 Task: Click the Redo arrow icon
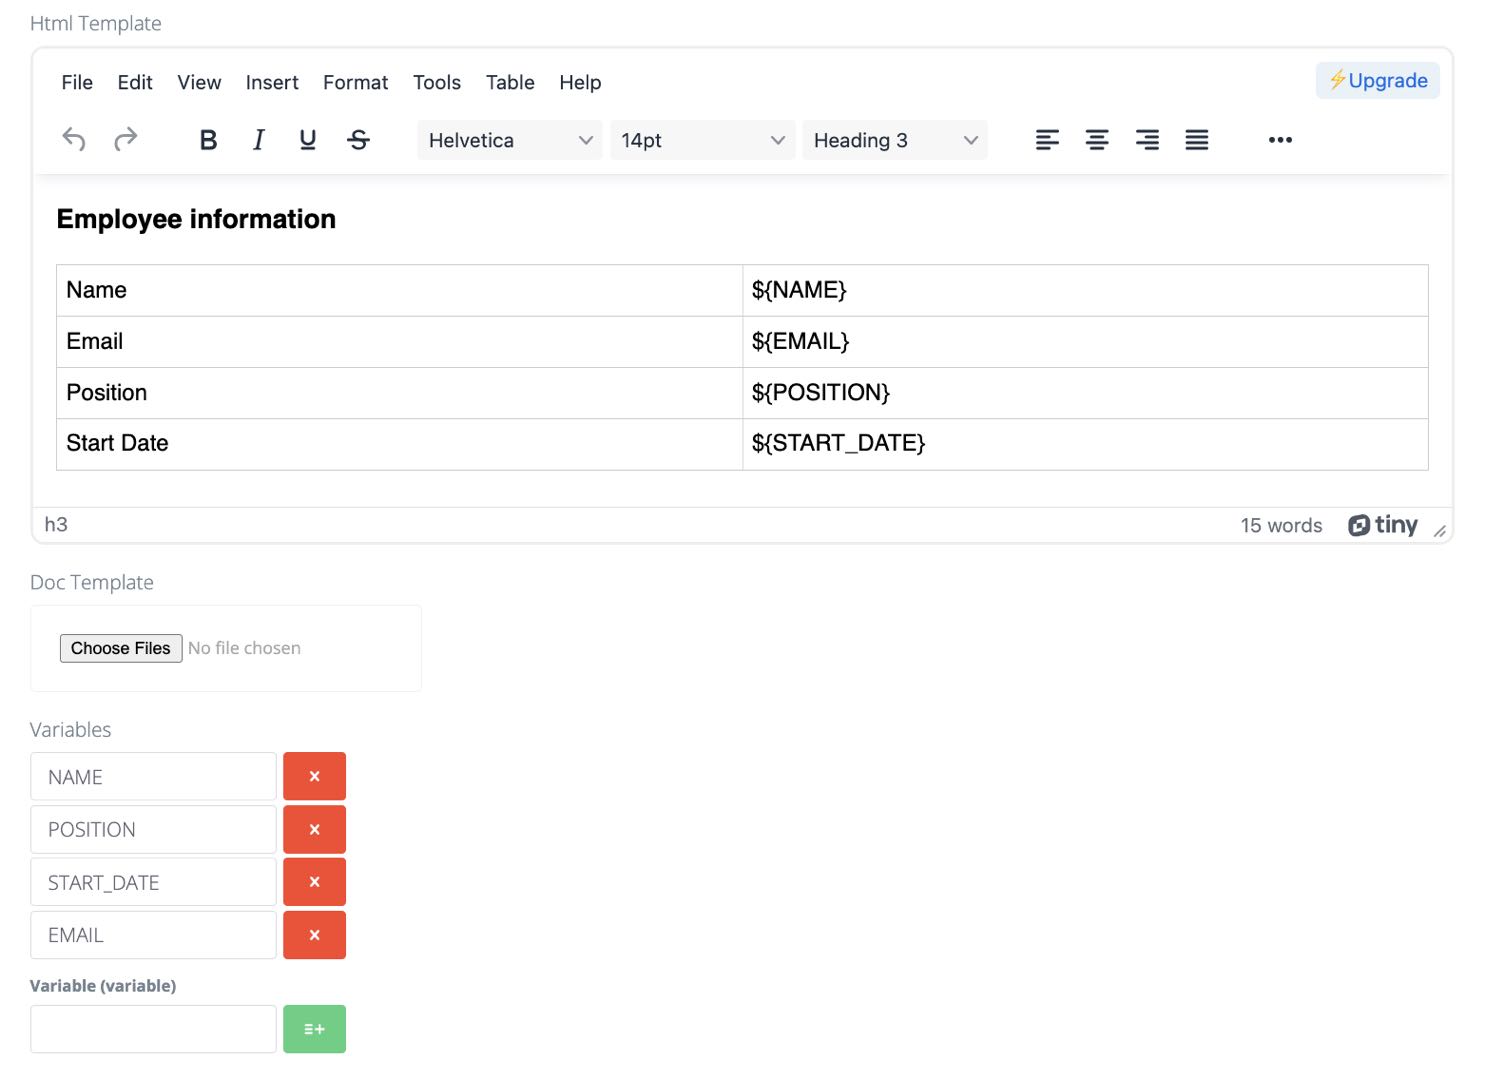coord(125,140)
